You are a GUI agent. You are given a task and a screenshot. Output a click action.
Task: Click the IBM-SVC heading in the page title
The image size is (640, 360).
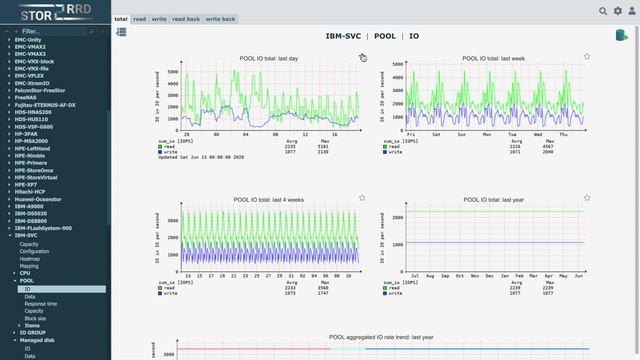[343, 36]
